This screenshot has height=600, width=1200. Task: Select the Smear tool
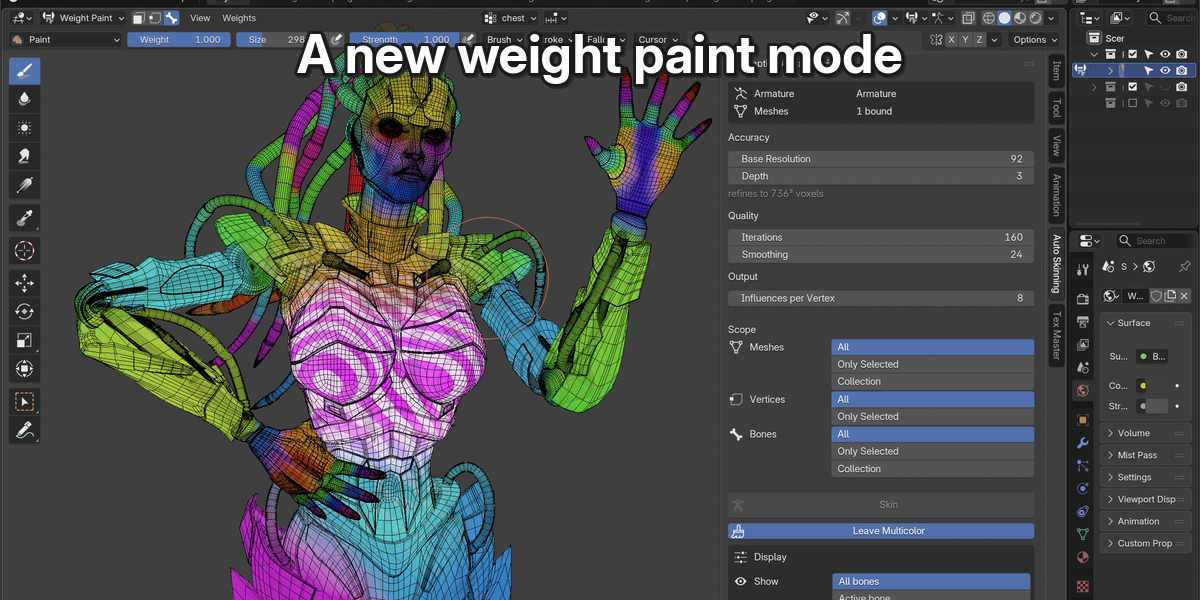tap(25, 157)
